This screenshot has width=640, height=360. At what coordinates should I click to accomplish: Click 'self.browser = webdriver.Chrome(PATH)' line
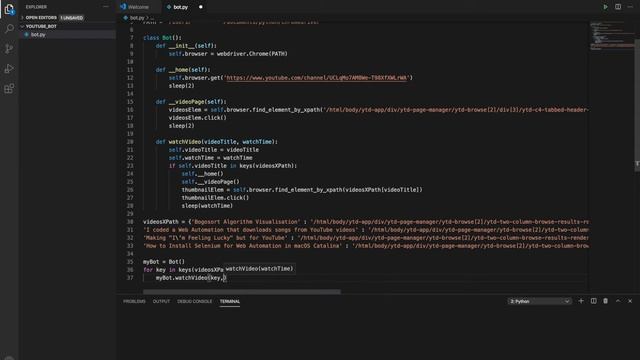(228, 53)
